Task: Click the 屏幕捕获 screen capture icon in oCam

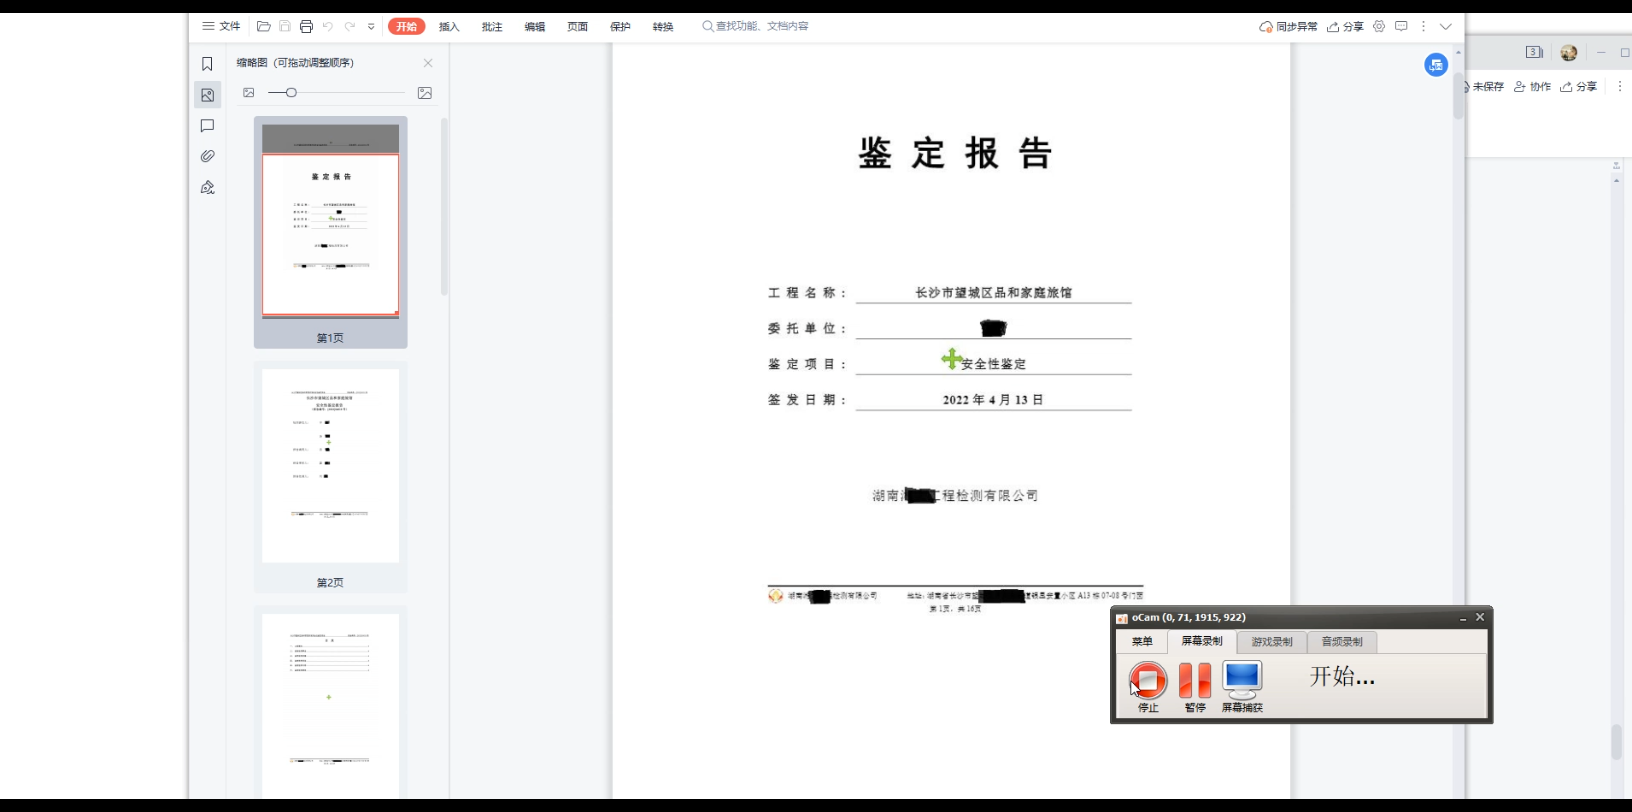Action: click(x=1242, y=687)
